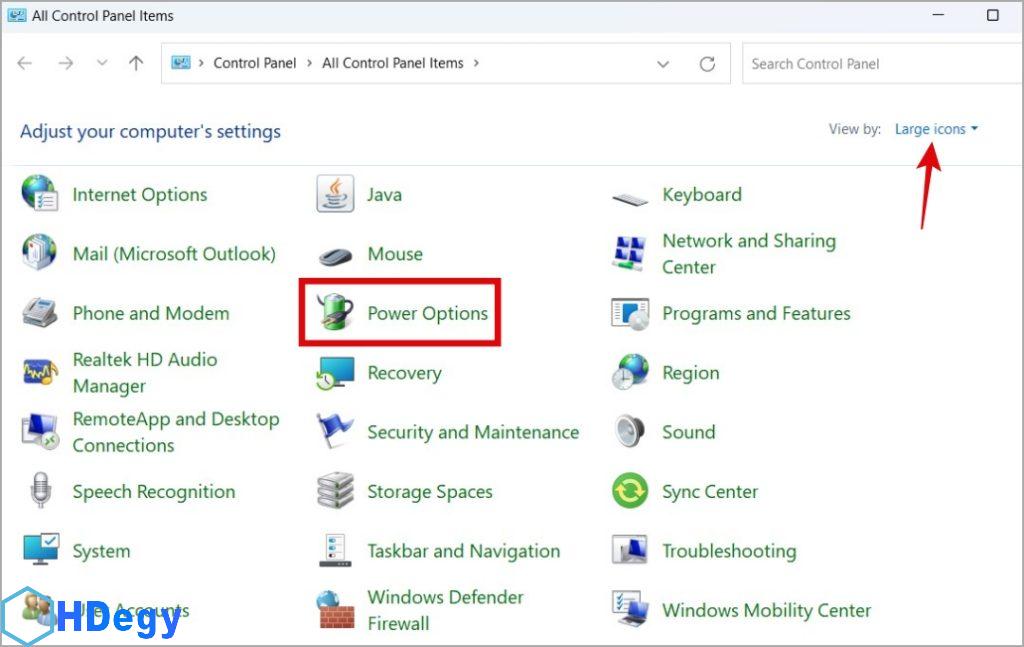Expand the View by Large icons dropdown
The height and width of the screenshot is (647, 1024).
pyautogui.click(x=936, y=129)
